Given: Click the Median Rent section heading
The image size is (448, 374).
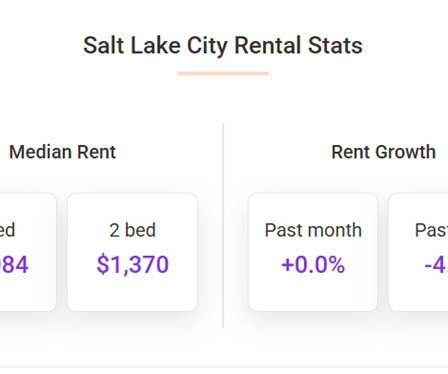Looking at the screenshot, I should (x=62, y=152).
